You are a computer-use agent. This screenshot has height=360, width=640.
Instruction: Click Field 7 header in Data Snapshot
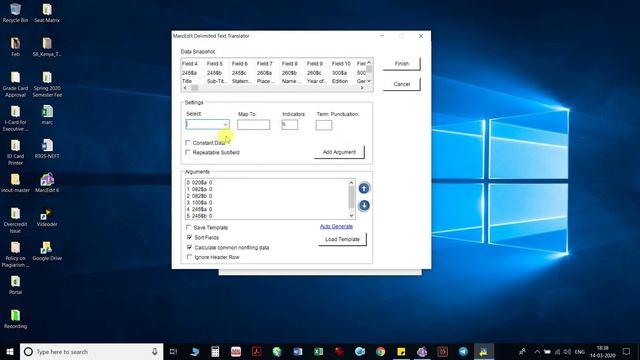(264, 64)
